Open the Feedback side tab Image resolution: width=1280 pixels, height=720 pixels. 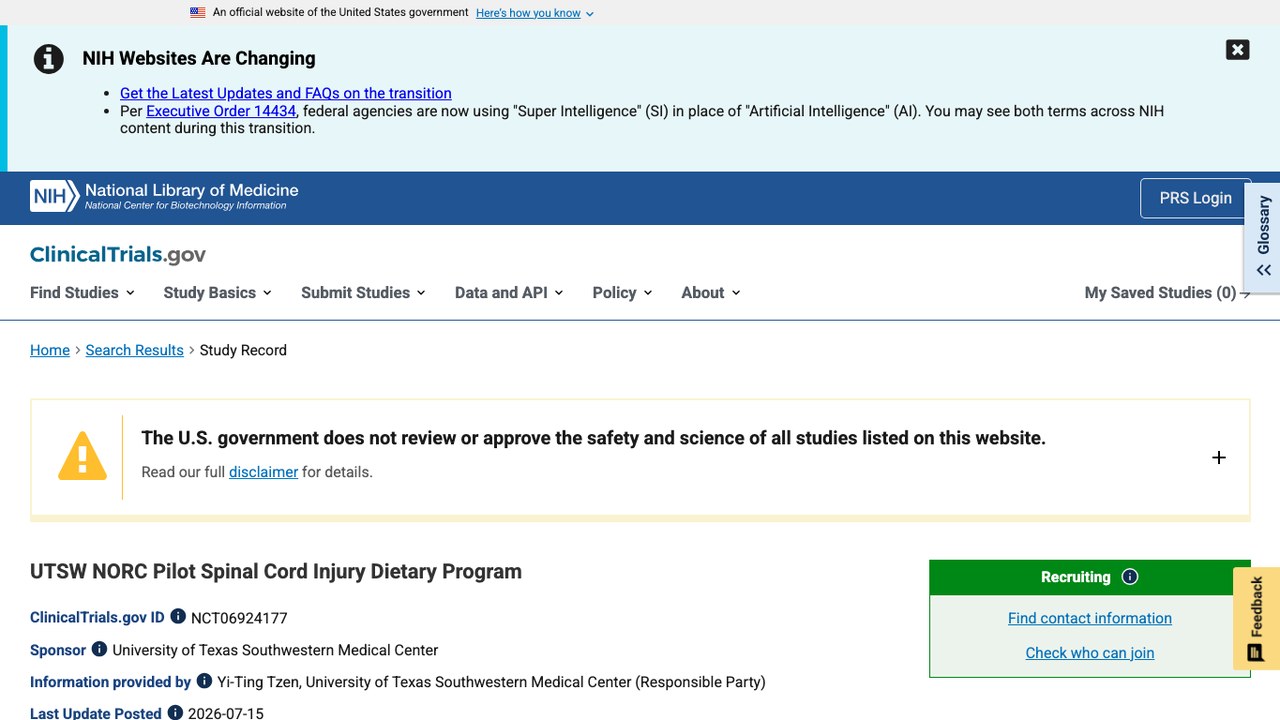(1257, 618)
